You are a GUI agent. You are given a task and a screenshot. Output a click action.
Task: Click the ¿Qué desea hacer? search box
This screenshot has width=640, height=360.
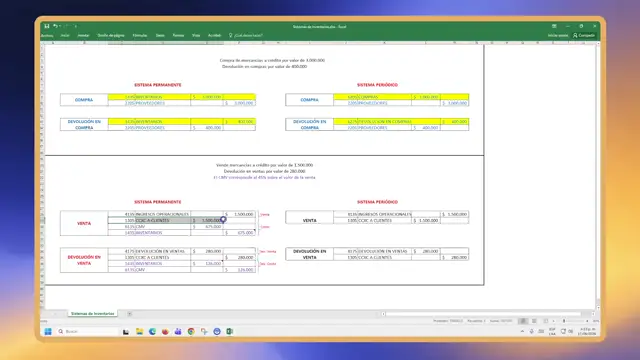[246, 36]
